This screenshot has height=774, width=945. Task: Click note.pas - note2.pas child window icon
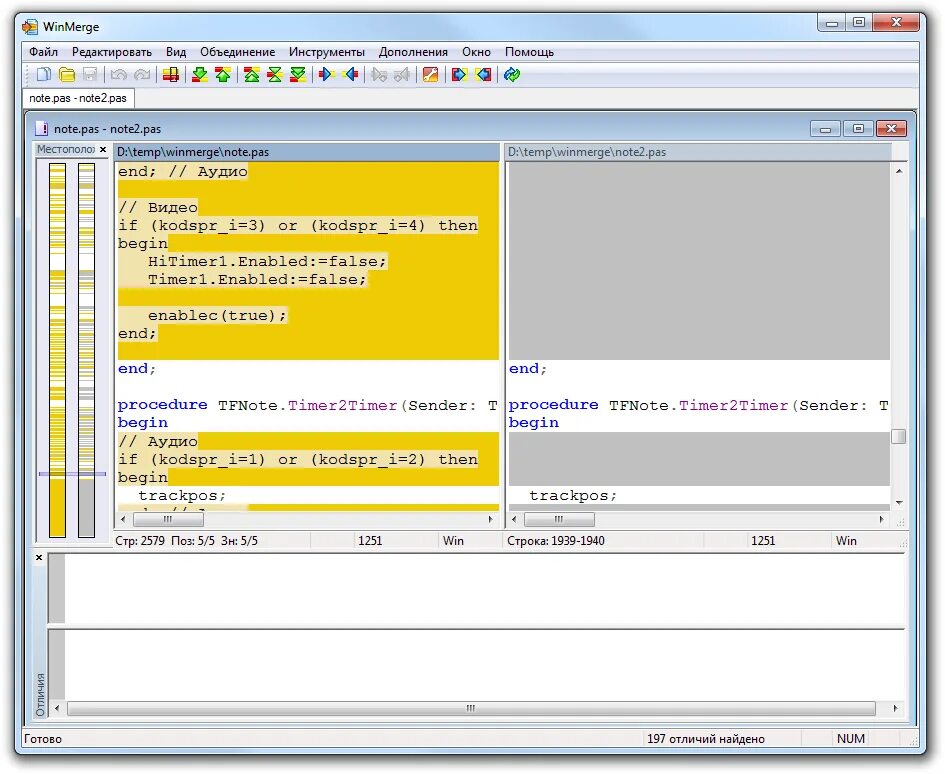pyautogui.click(x=42, y=128)
